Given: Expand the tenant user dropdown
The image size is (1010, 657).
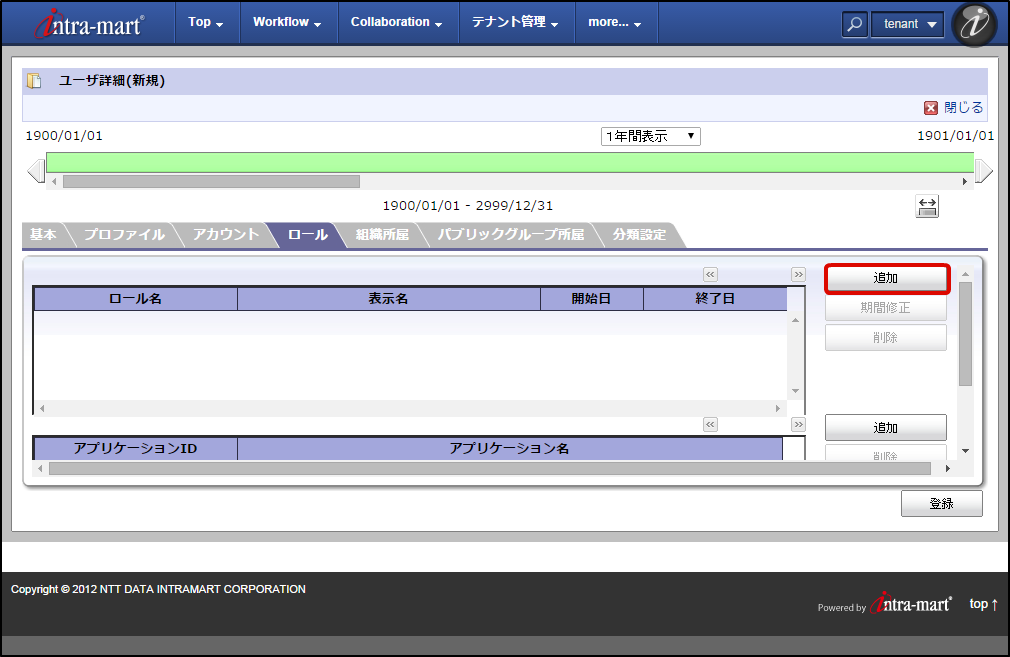Looking at the screenshot, I should pyautogui.click(x=907, y=25).
